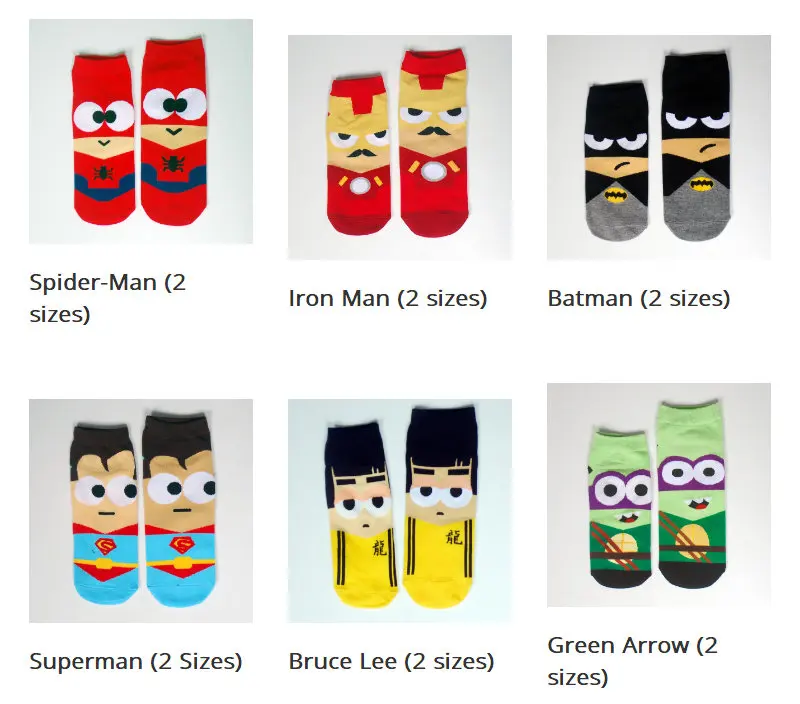Select the larger yellow Bruce Lee sock
Screen dimensions: 800x704
tap(440, 507)
